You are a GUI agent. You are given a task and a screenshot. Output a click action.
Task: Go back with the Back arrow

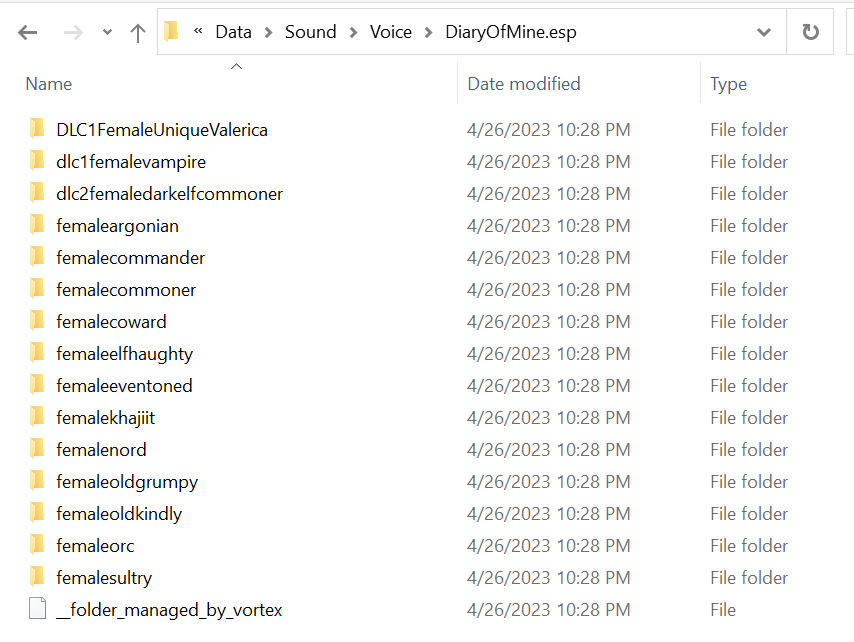pos(27,33)
